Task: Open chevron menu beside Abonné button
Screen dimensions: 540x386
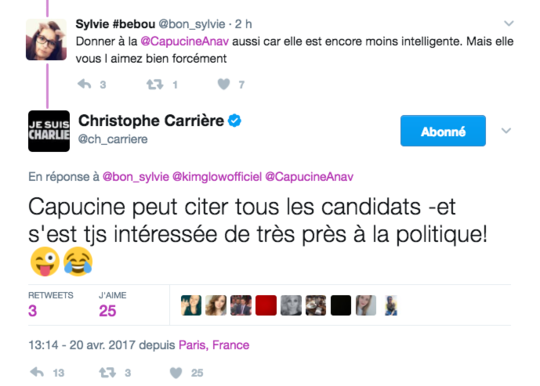Action: coord(506,131)
